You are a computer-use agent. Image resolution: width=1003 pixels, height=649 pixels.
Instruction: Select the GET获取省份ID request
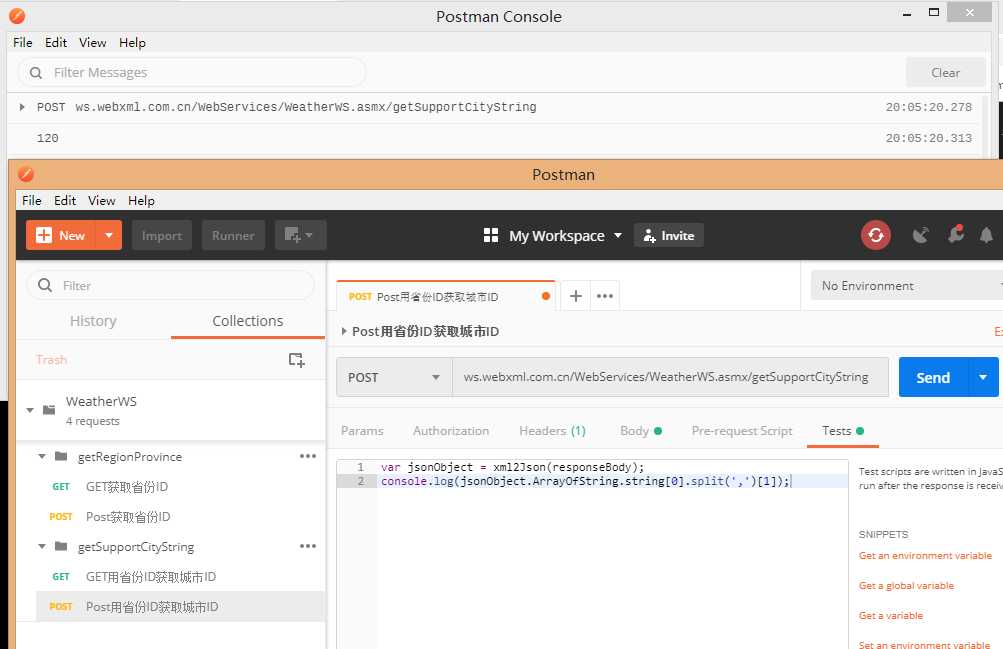[x=180, y=487]
